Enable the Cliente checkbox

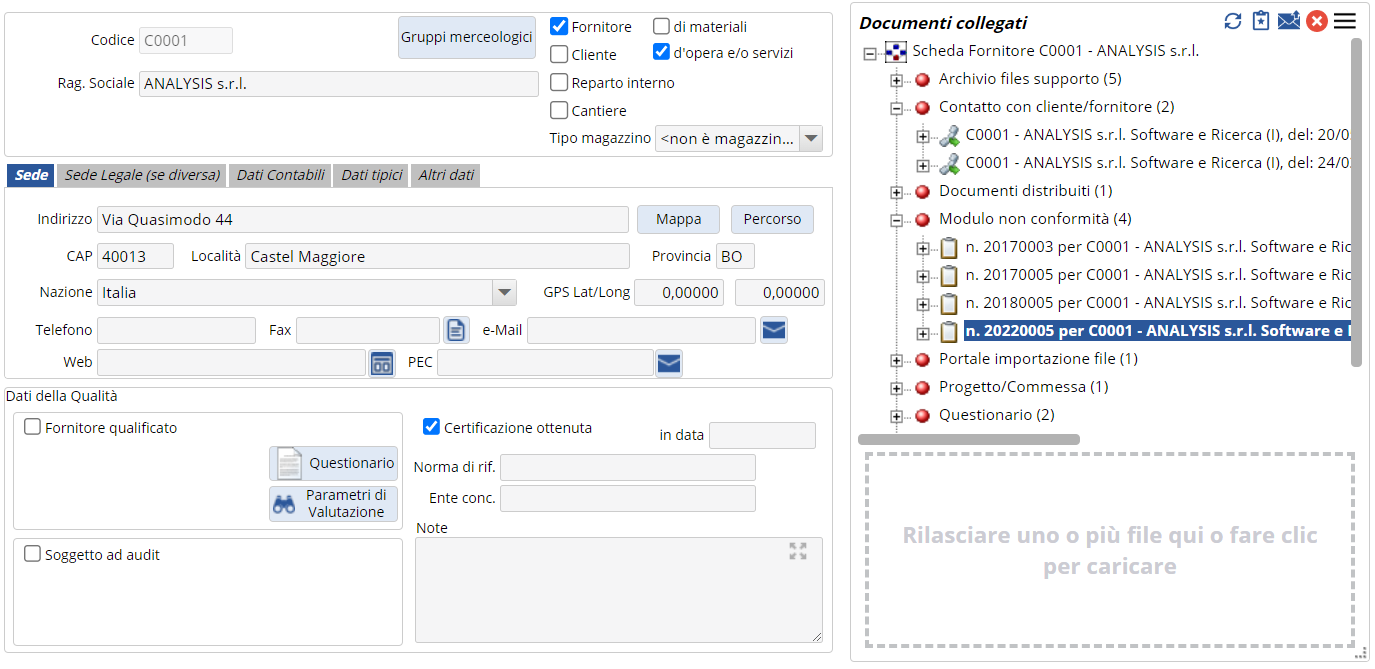pyautogui.click(x=560, y=55)
